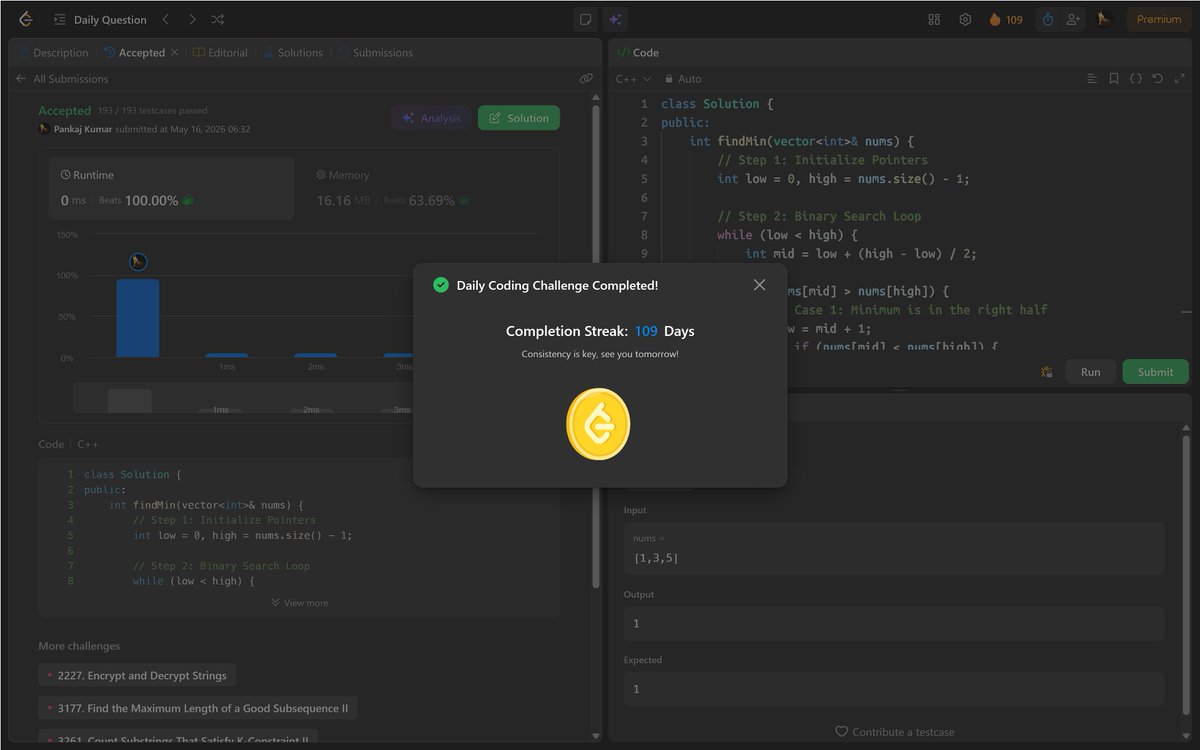The height and width of the screenshot is (750, 1200).
Task: Click the nums input value [1,3,5]
Action: coord(656,557)
